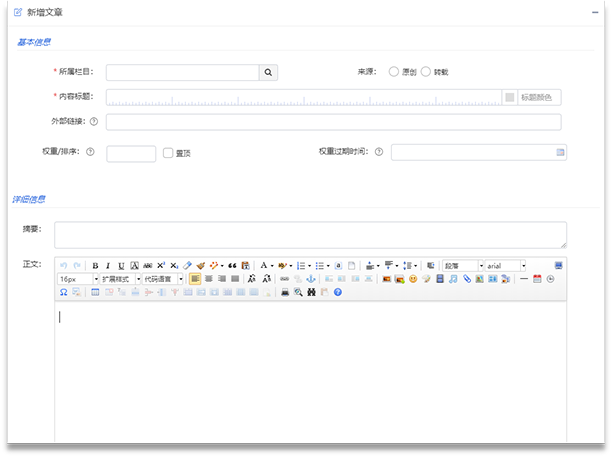Screen dimensions: 612x457
Task: Clear formatting with the eraser icon
Action: (187, 266)
